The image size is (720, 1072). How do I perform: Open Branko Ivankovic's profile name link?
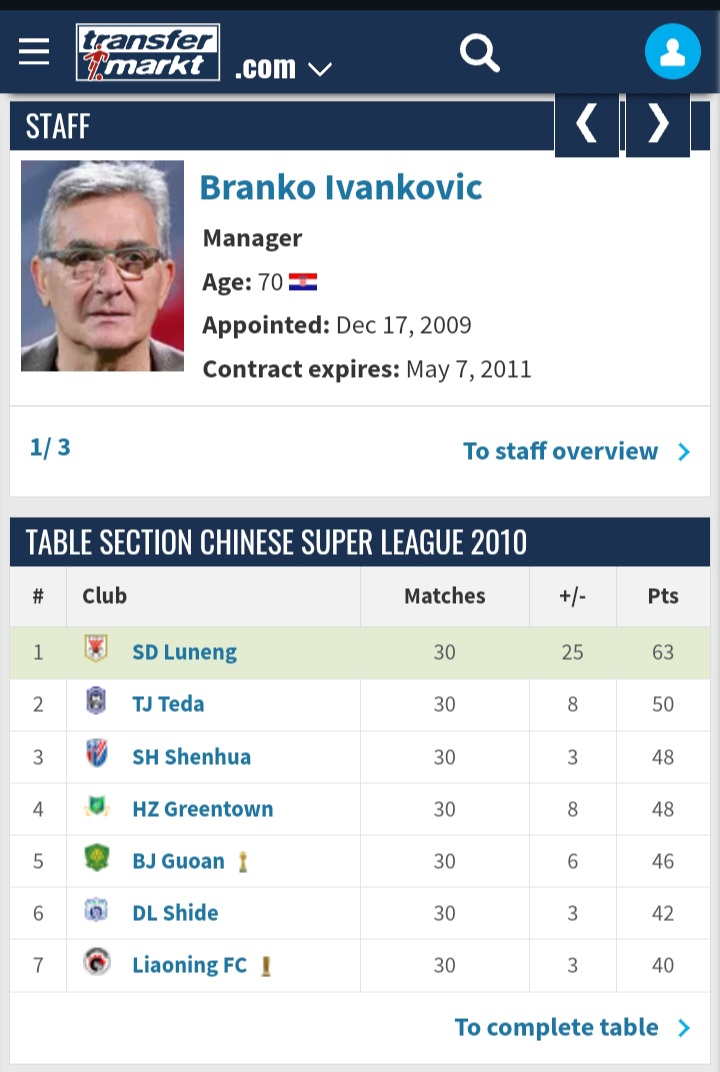tap(341, 187)
